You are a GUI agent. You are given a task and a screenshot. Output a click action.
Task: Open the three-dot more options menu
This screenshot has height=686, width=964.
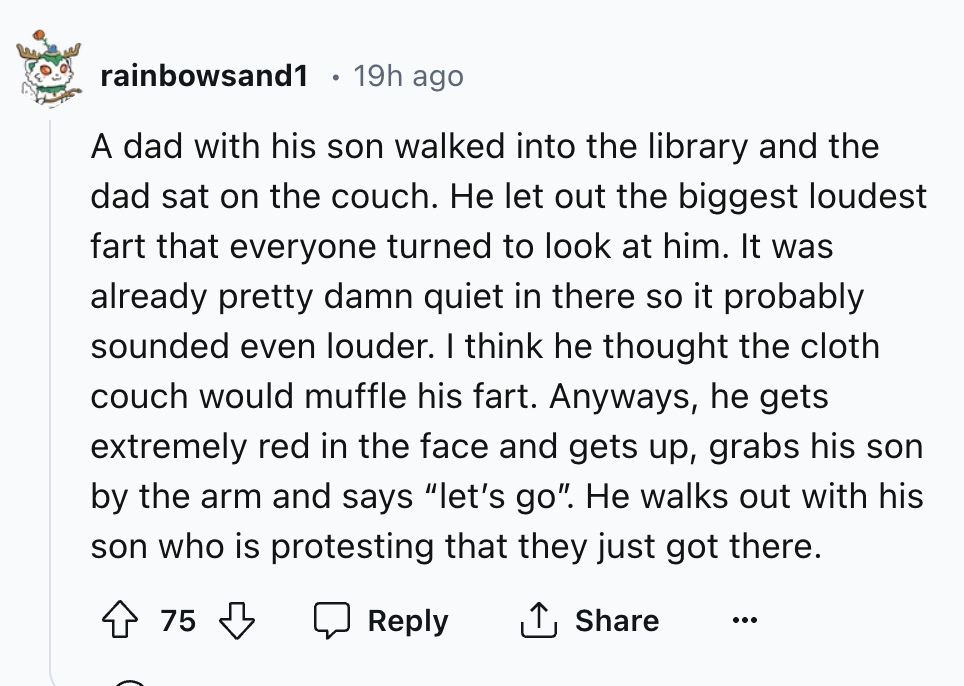pyautogui.click(x=742, y=621)
